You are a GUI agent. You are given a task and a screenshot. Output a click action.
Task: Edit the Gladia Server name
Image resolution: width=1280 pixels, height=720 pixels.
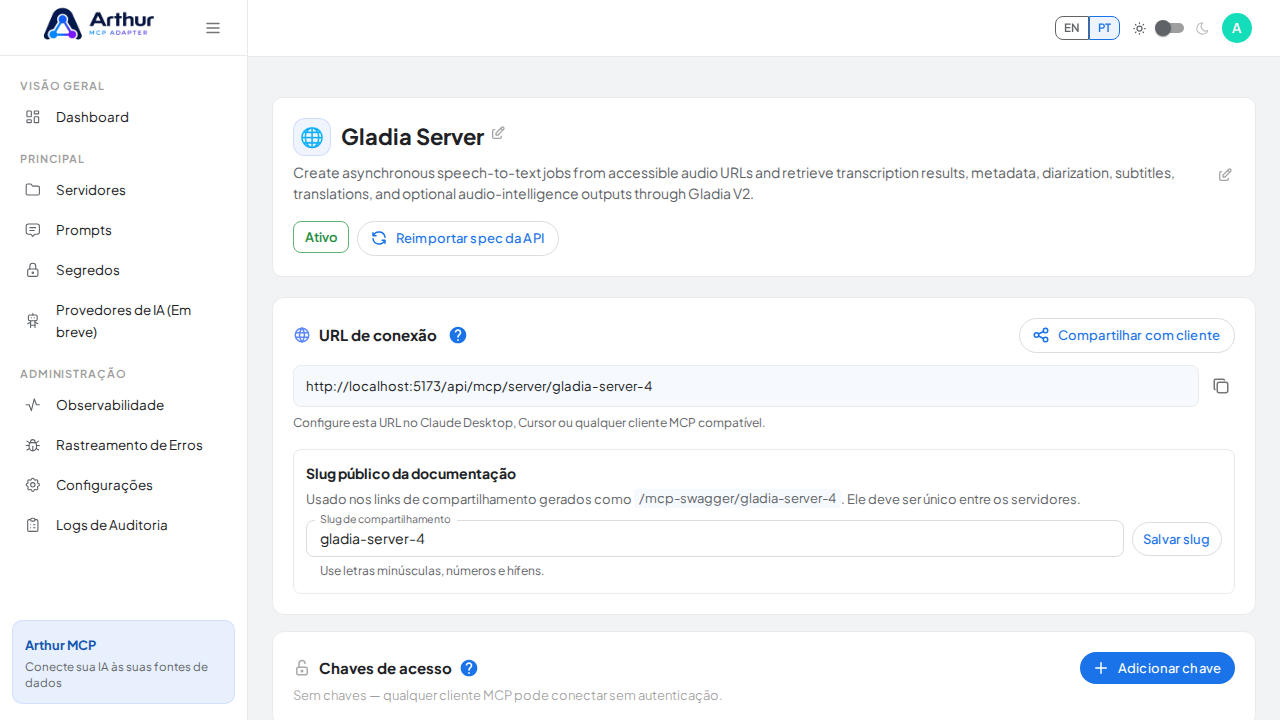tap(498, 133)
